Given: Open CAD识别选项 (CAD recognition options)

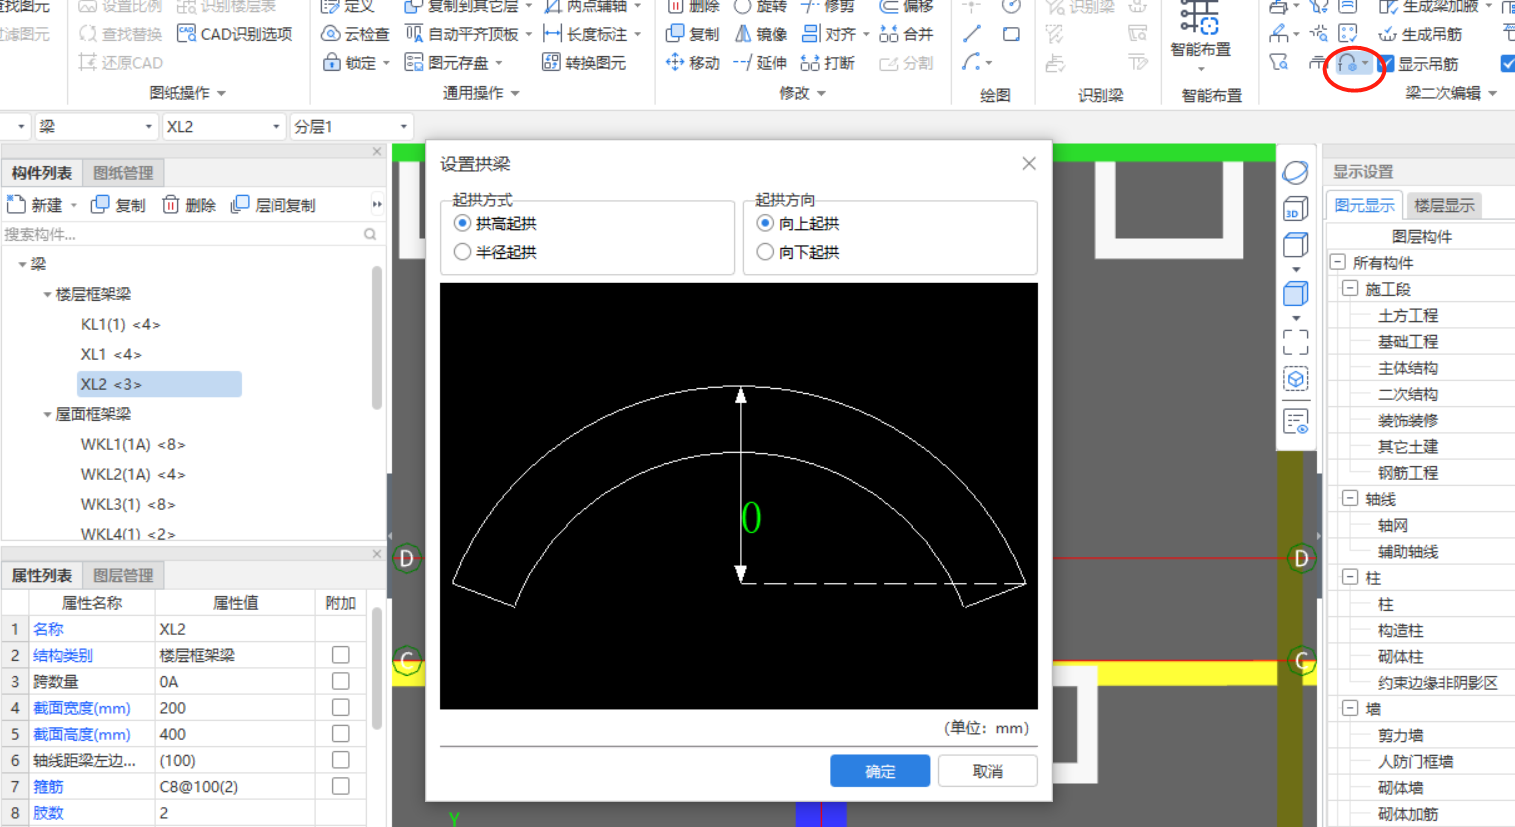Looking at the screenshot, I should click(x=235, y=34).
